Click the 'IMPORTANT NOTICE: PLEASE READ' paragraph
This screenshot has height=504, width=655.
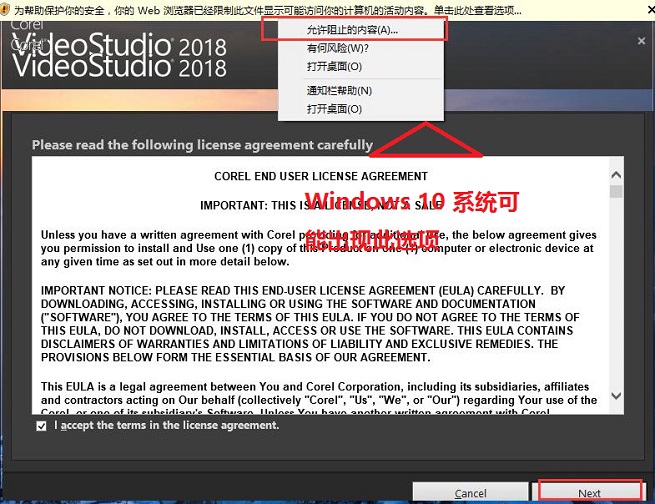[x=310, y=324]
